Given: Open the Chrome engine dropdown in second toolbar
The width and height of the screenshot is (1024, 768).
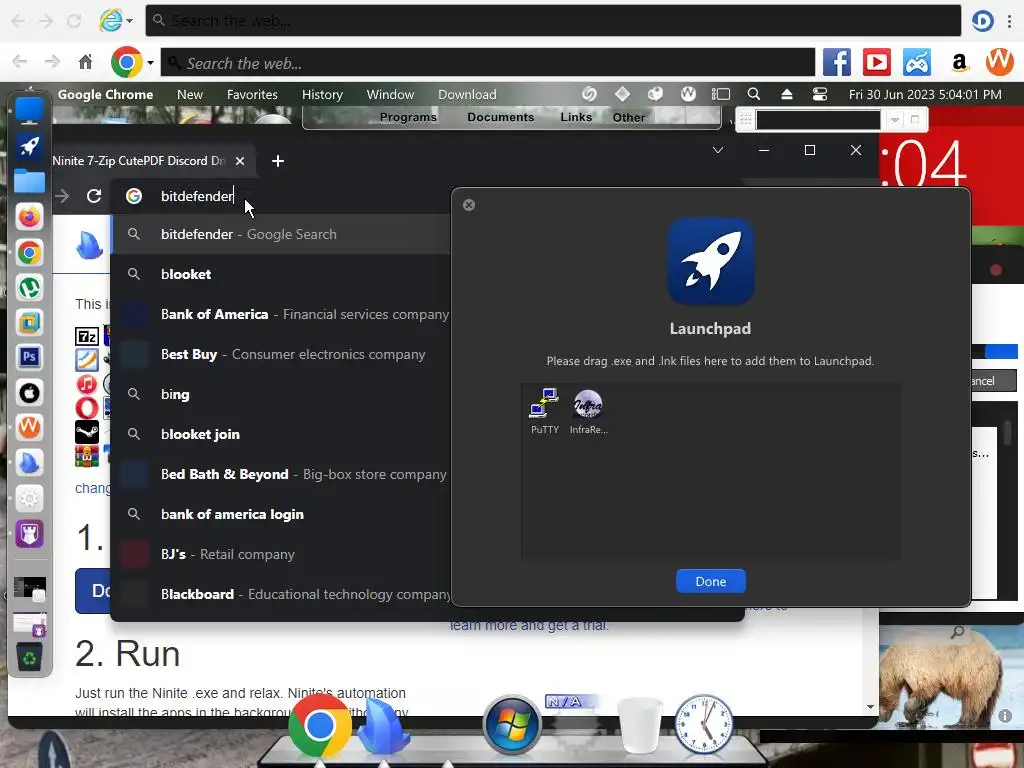Looking at the screenshot, I should point(150,63).
